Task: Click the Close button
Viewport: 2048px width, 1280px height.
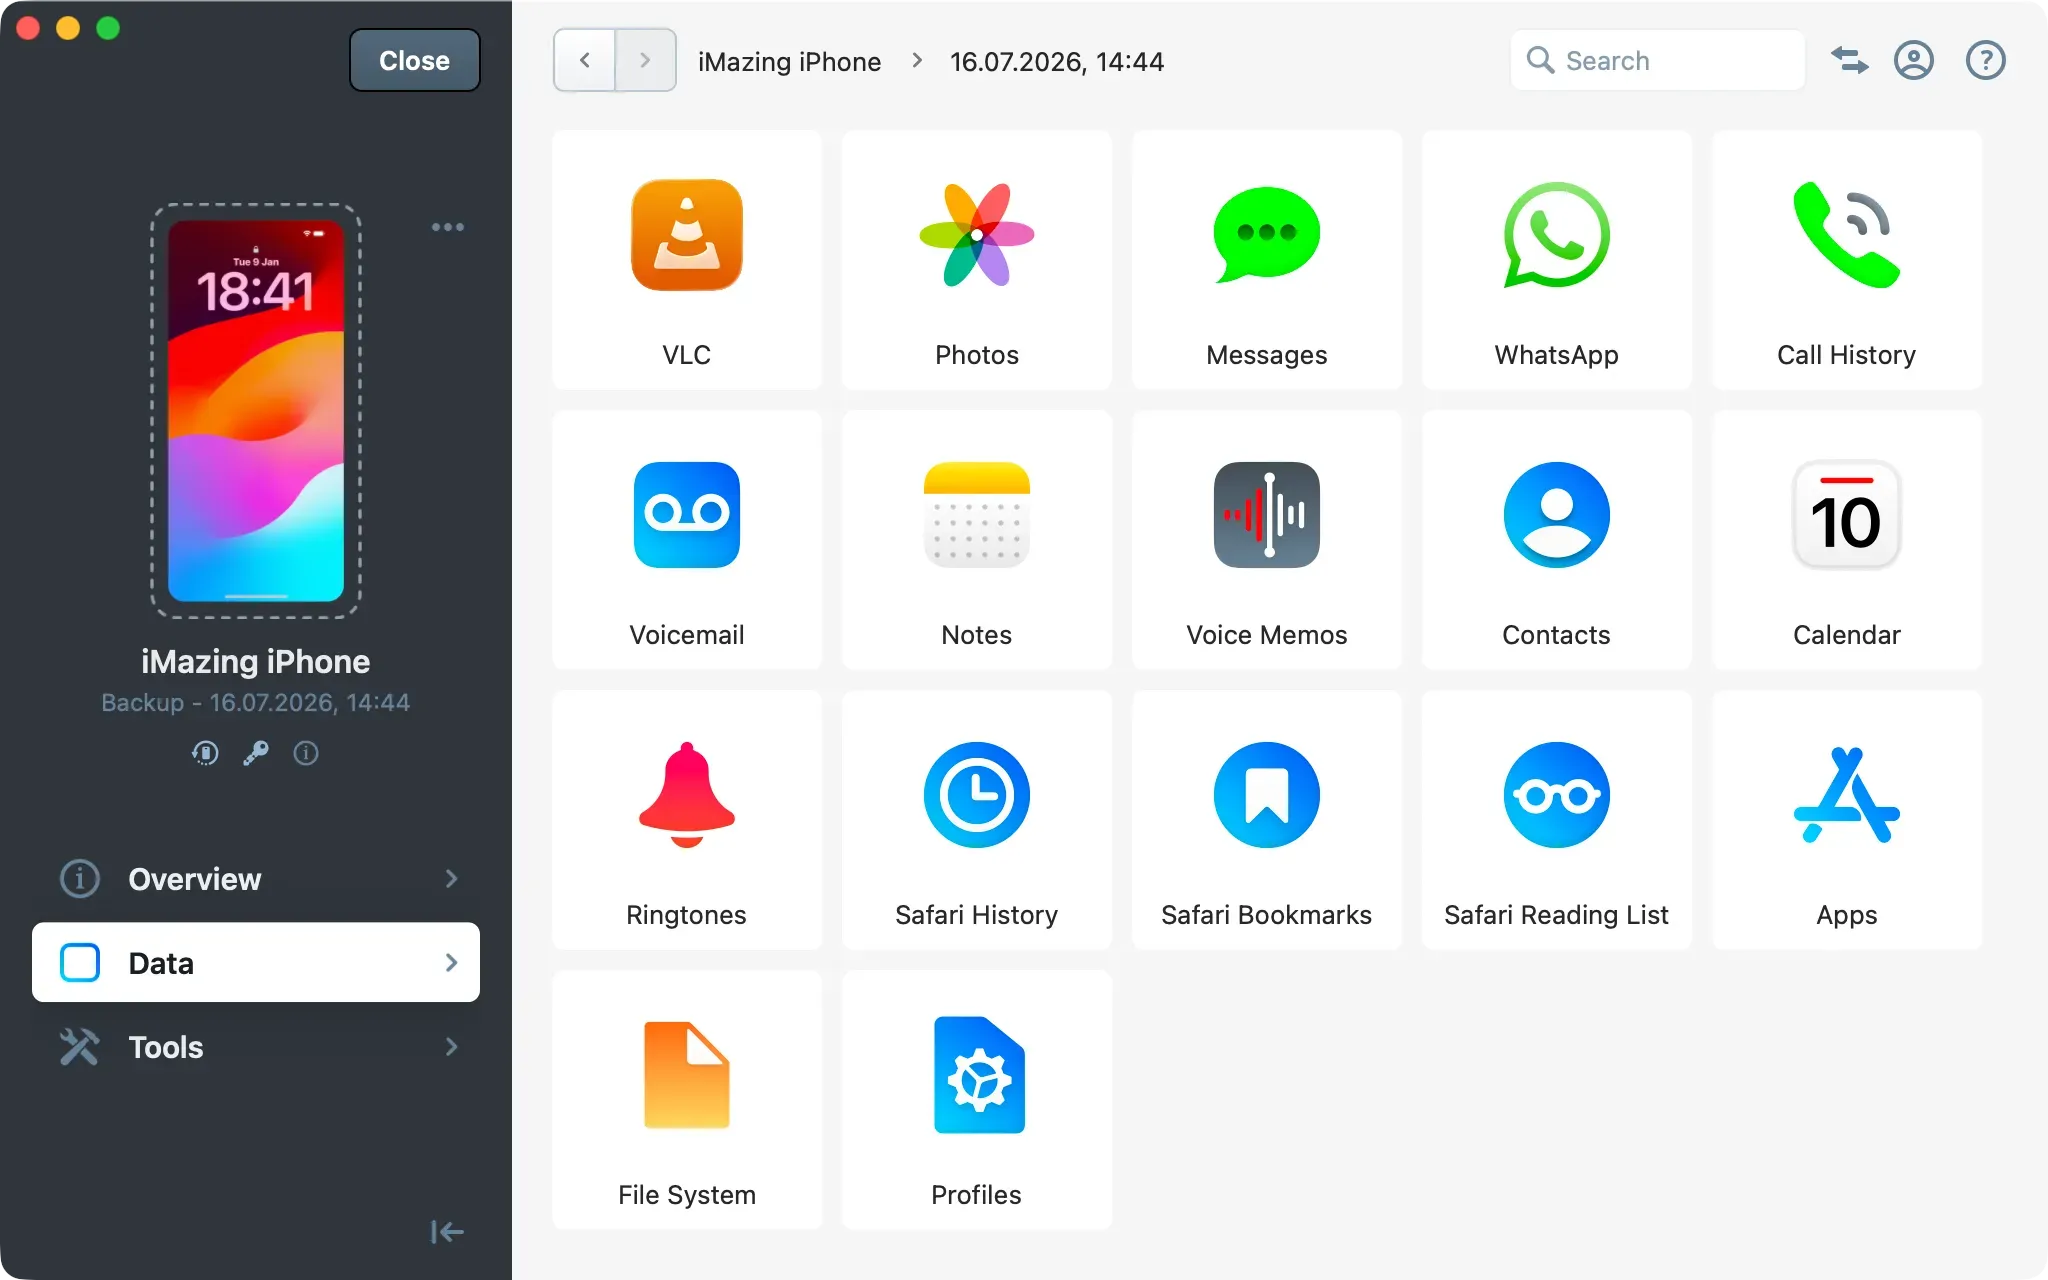Action: (415, 61)
